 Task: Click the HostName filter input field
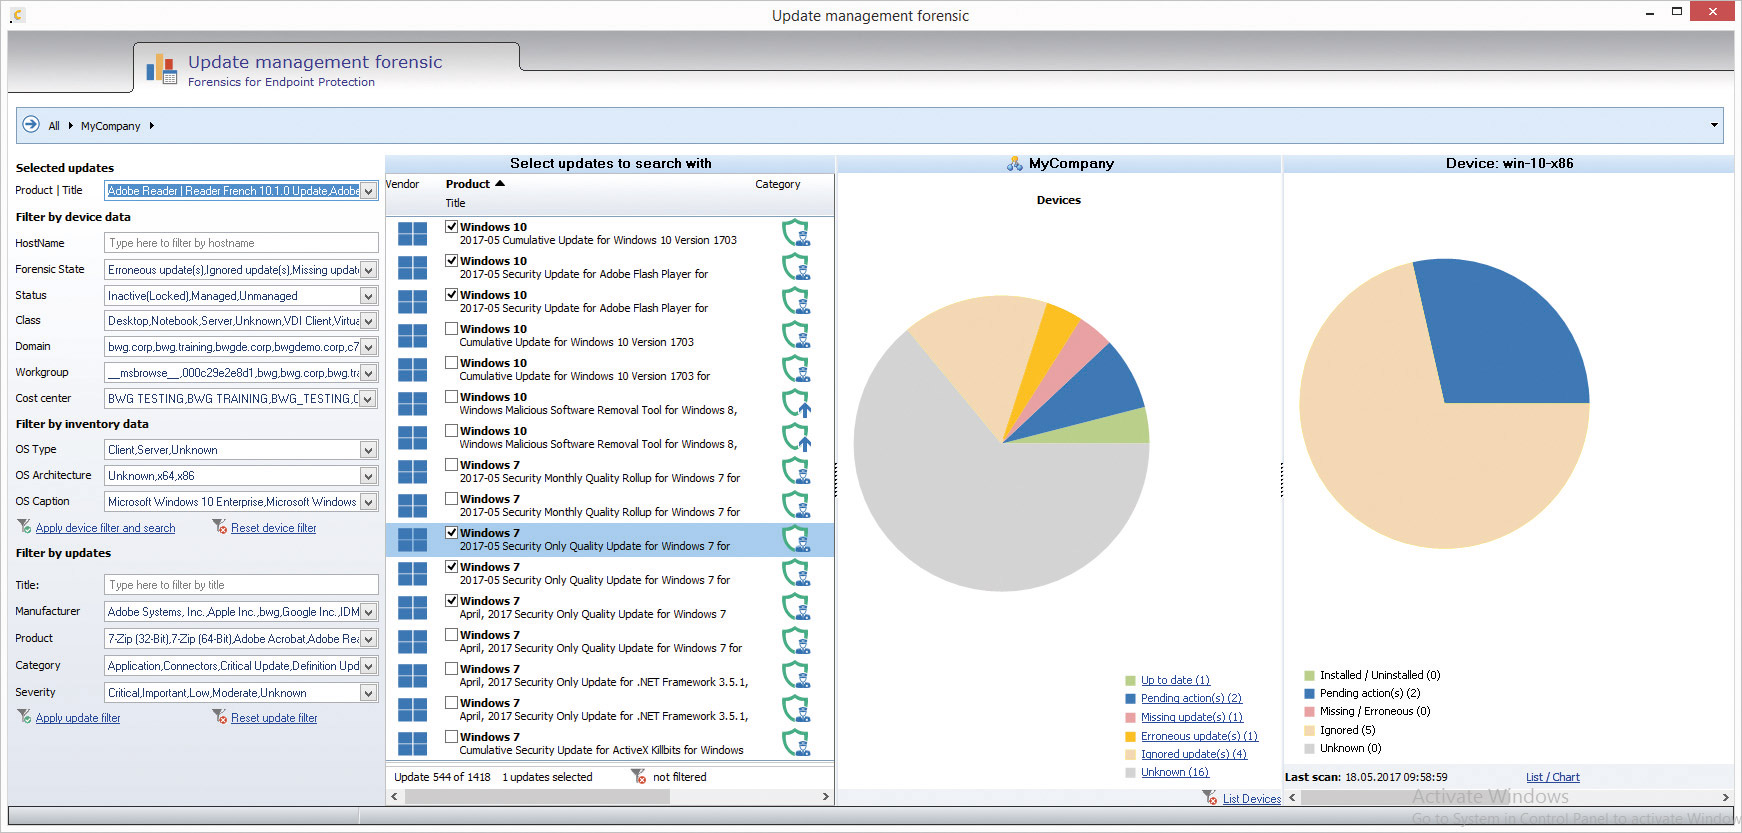point(241,243)
